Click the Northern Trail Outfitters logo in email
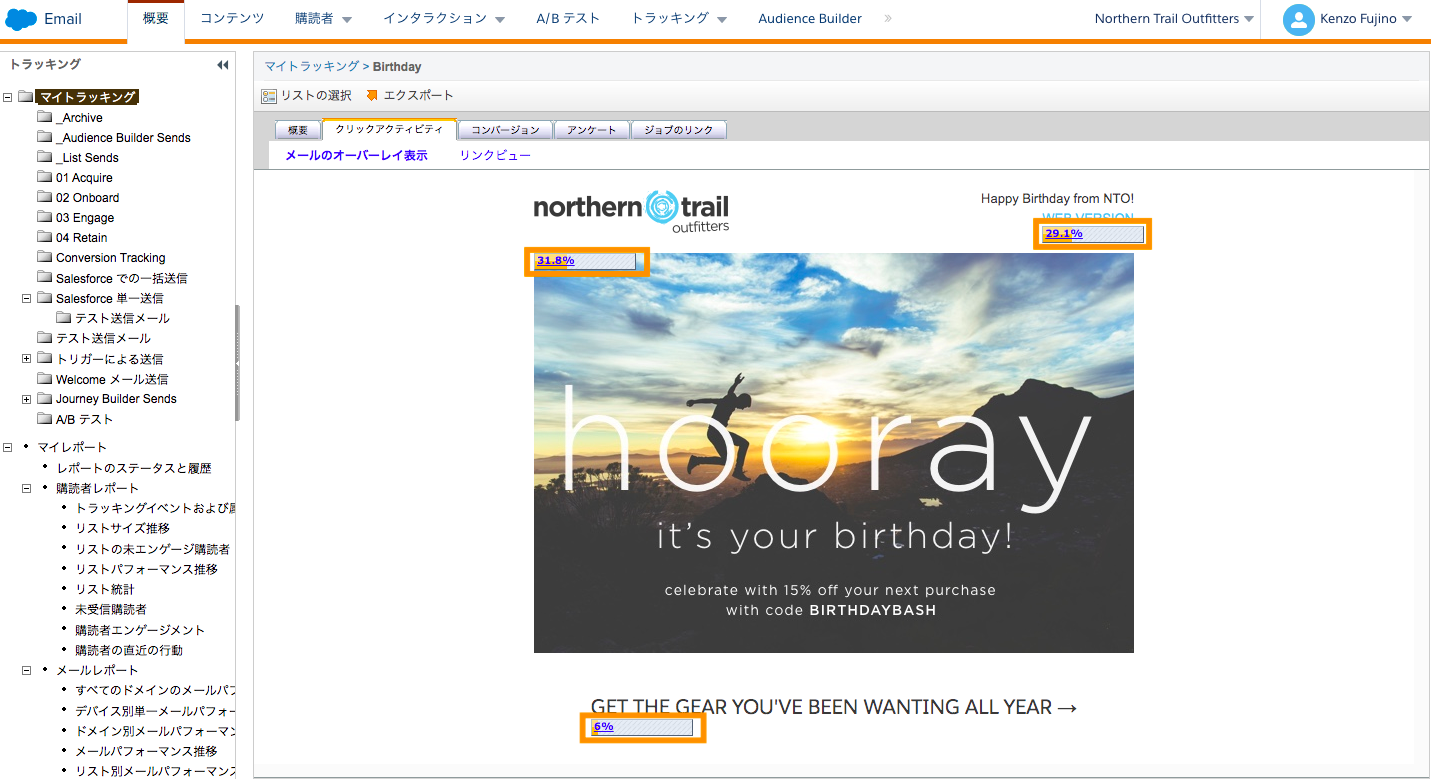Screen dimensions: 1431x779 point(631,211)
